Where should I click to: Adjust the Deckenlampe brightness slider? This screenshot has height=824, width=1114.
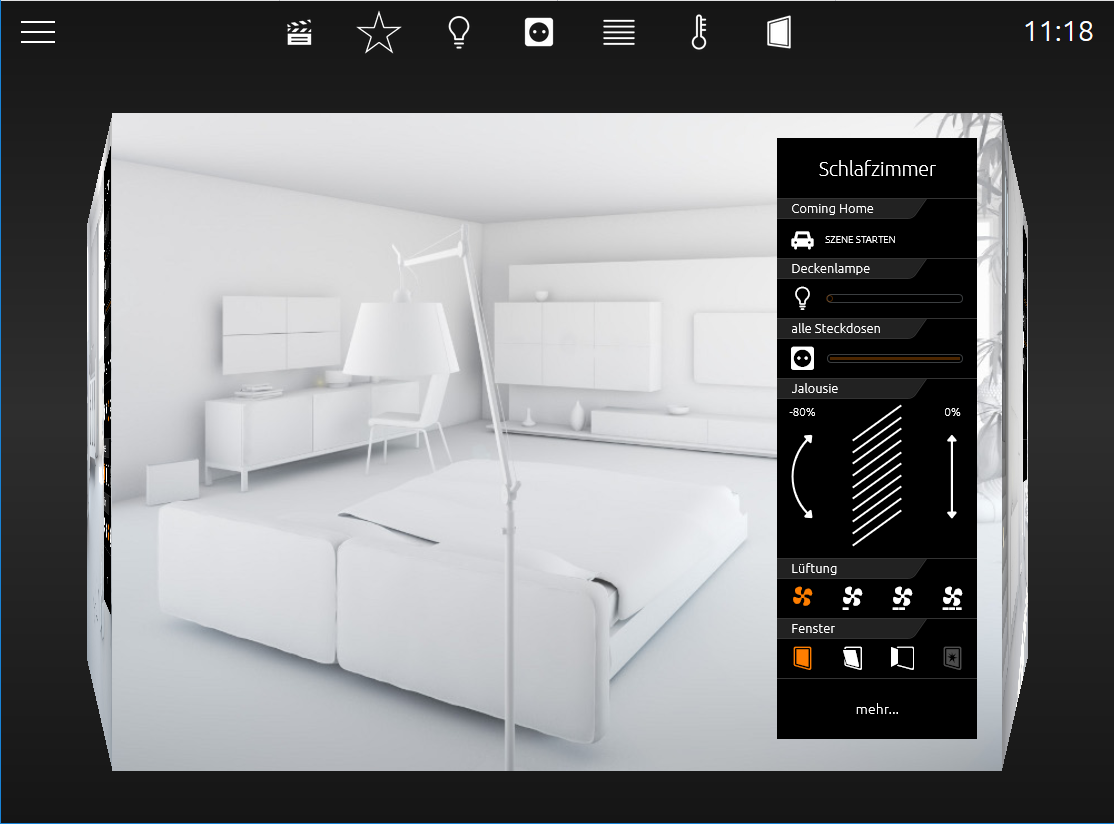pos(894,298)
